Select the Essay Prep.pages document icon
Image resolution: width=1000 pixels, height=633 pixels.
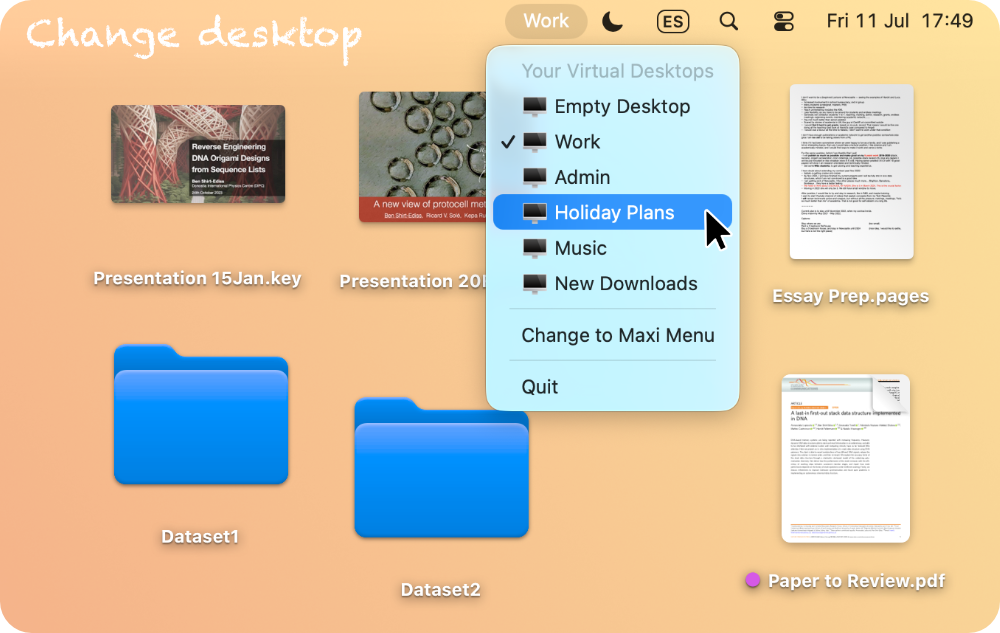(x=851, y=171)
